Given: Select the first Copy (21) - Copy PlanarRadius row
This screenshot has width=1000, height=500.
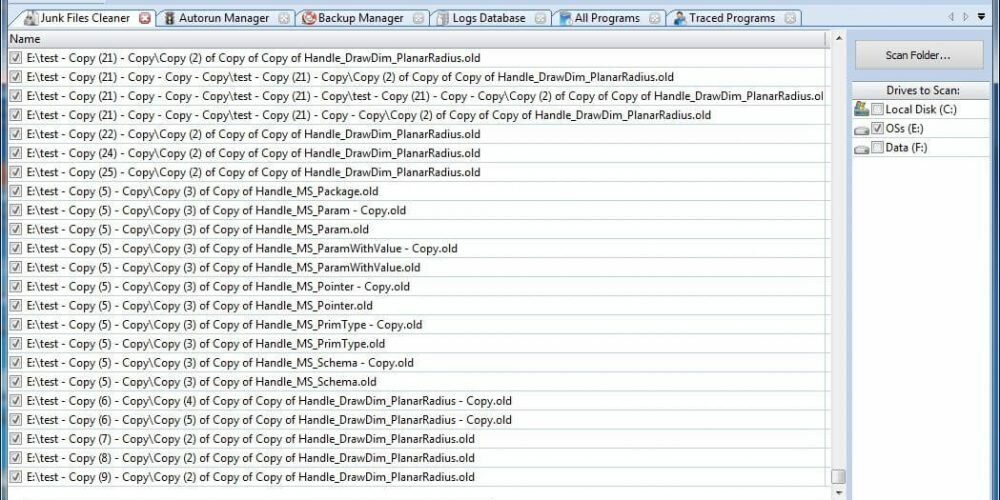Looking at the screenshot, I should (x=418, y=58).
